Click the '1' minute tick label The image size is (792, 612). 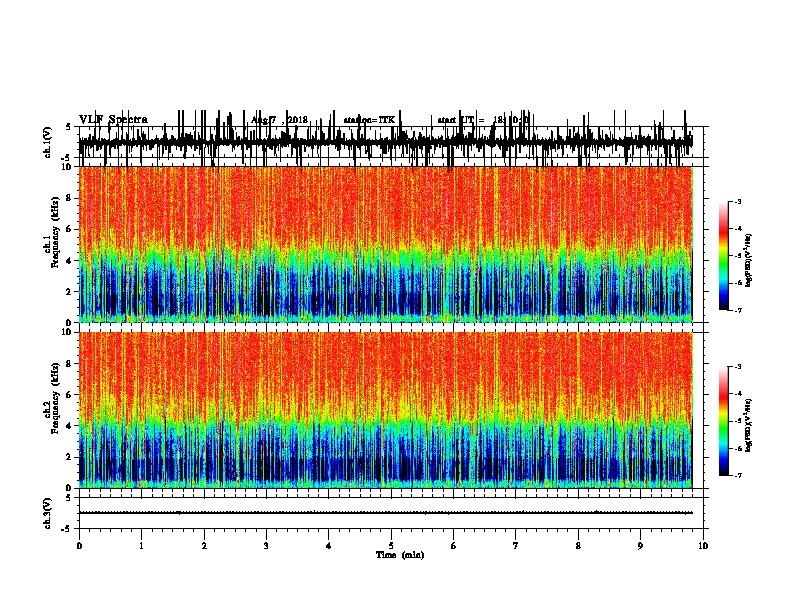141,546
